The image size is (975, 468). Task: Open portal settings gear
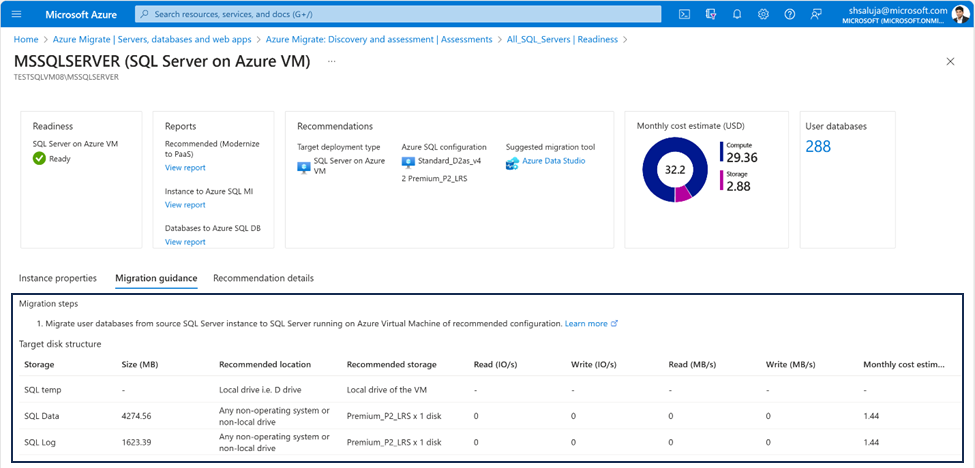[764, 14]
